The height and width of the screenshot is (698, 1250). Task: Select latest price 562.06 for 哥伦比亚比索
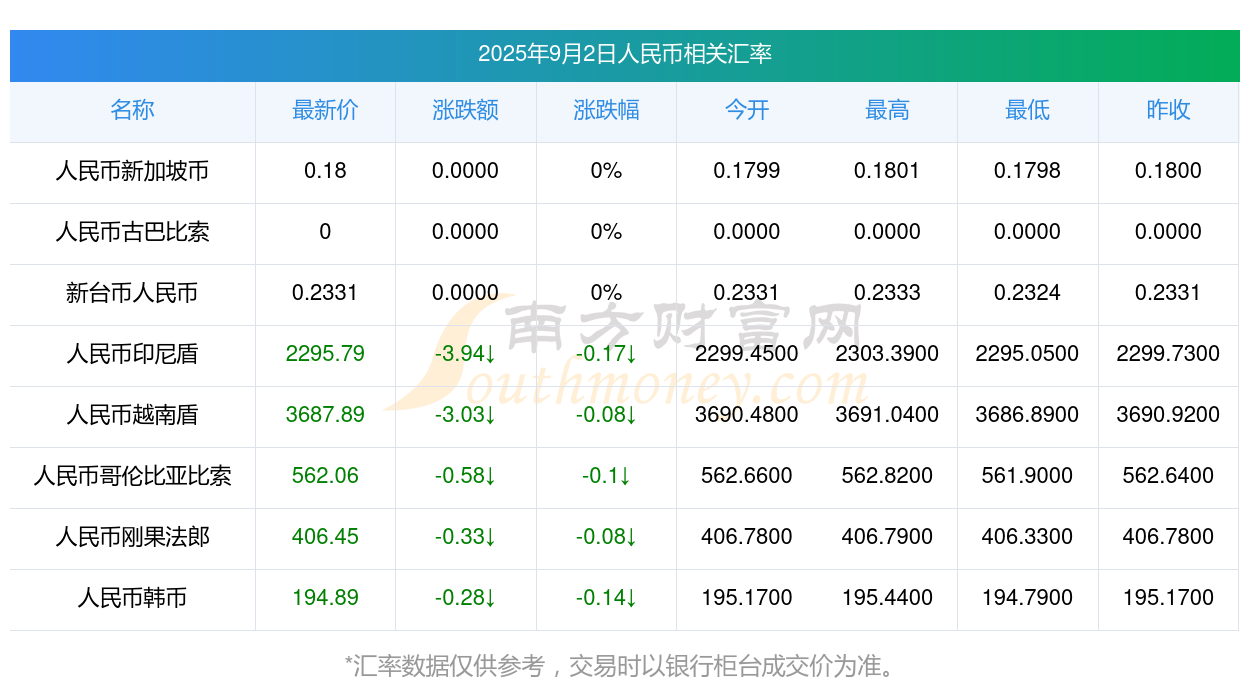coord(325,476)
